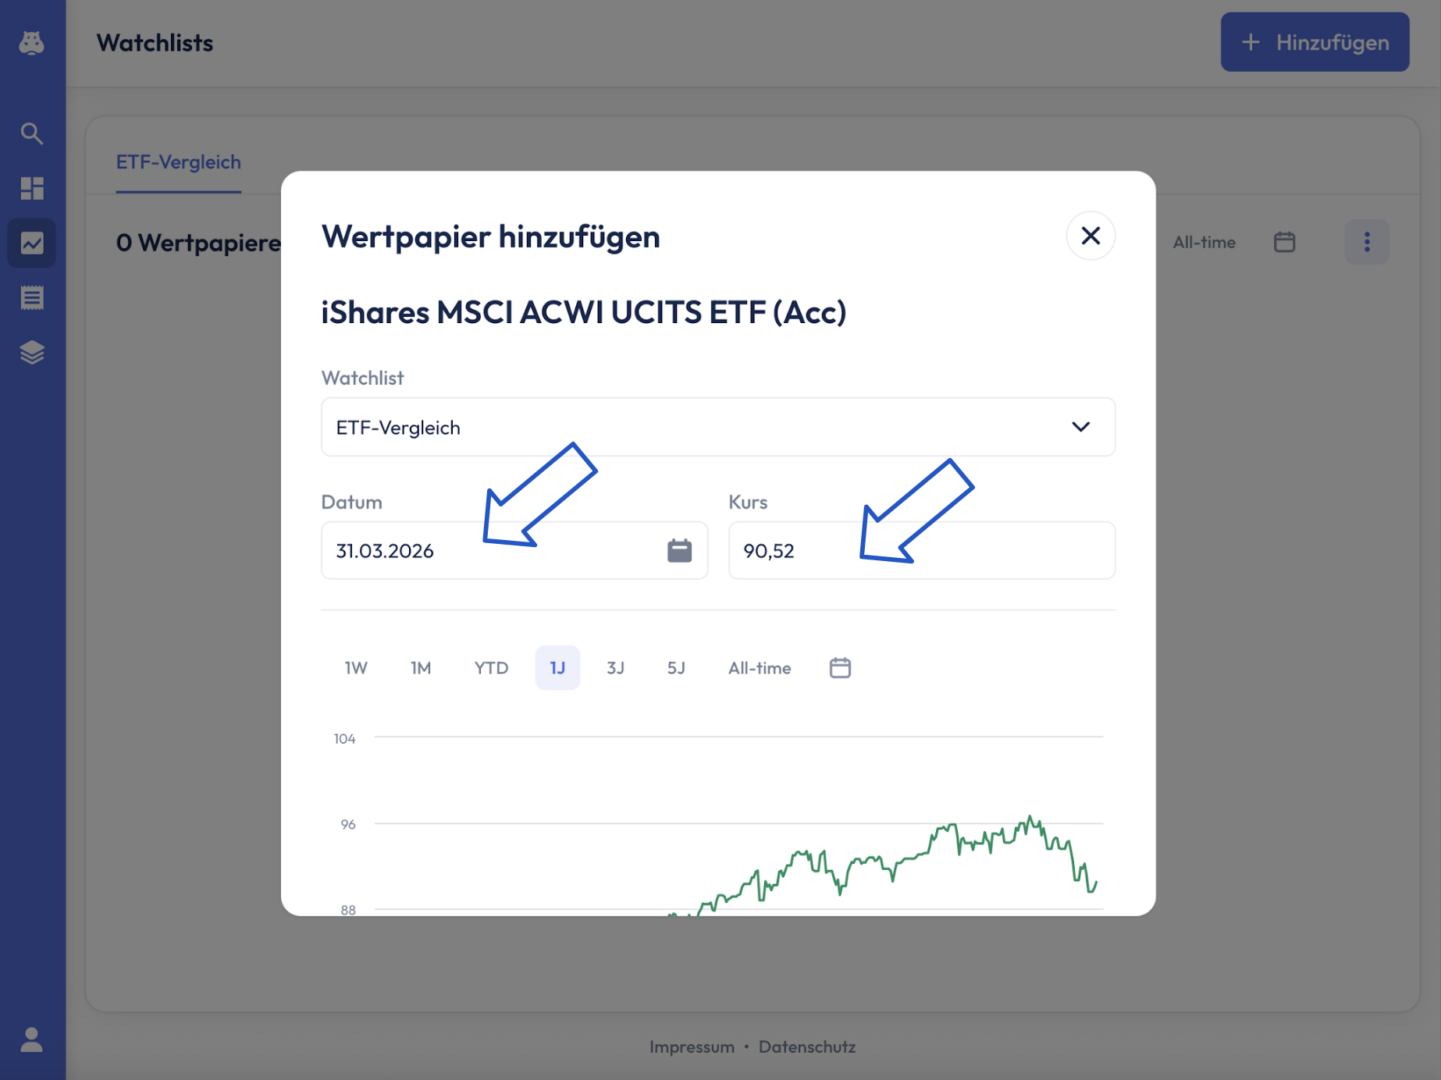Viewport: 1441px width, 1080px height.
Task: Select the 1W chart time range
Action: coord(356,668)
